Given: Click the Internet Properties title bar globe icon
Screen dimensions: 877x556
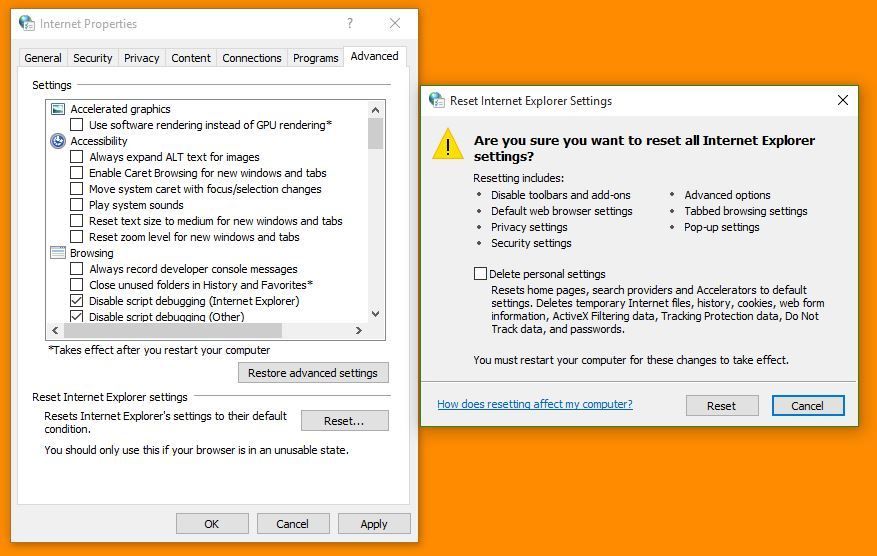Looking at the screenshot, I should click(27, 23).
